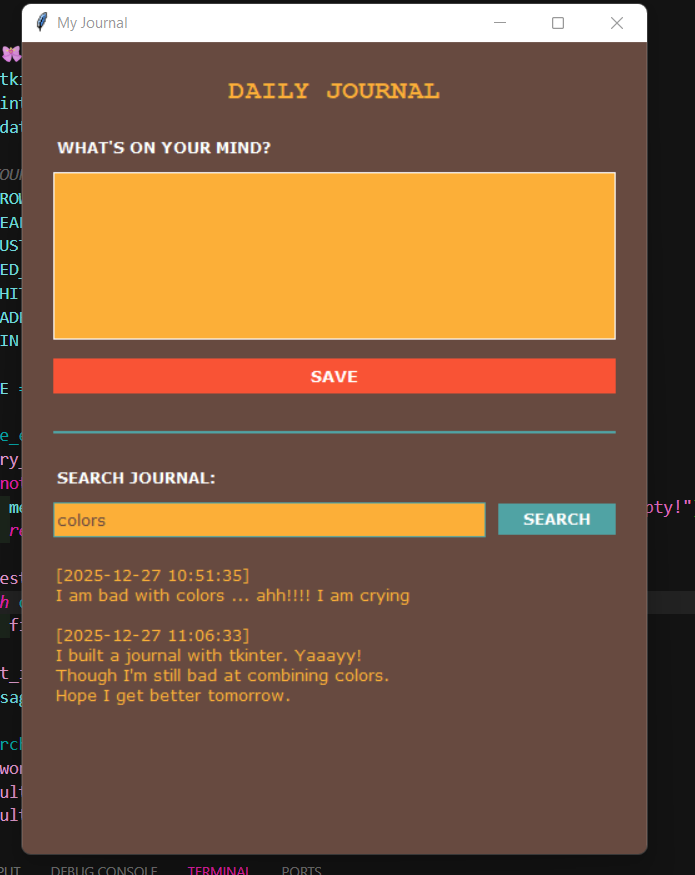Click the SEARCH button
Image resolution: width=695 pixels, height=875 pixels.
[x=557, y=519]
